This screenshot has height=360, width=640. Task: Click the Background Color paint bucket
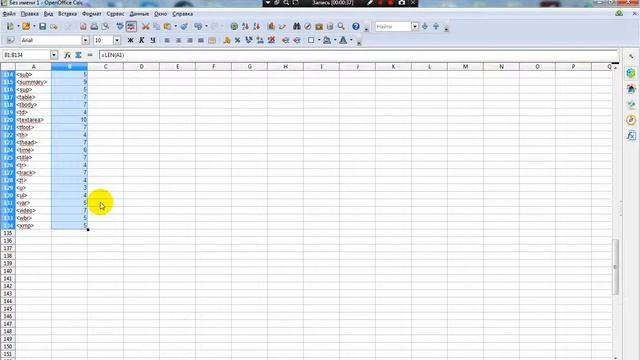click(x=327, y=40)
